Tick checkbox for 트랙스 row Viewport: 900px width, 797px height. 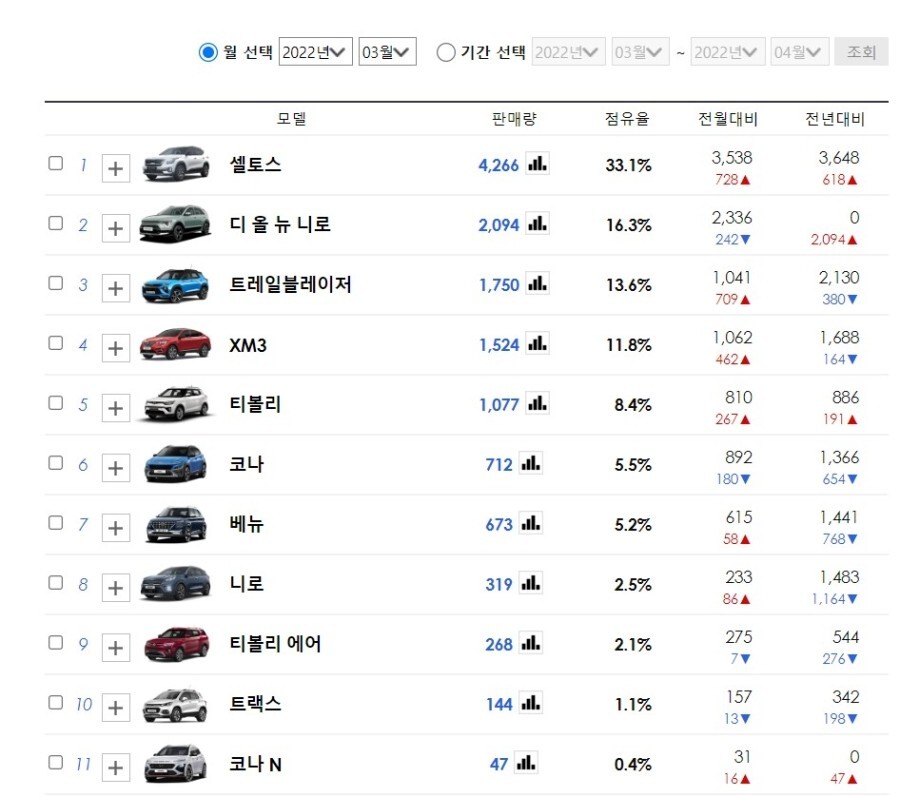(56, 702)
